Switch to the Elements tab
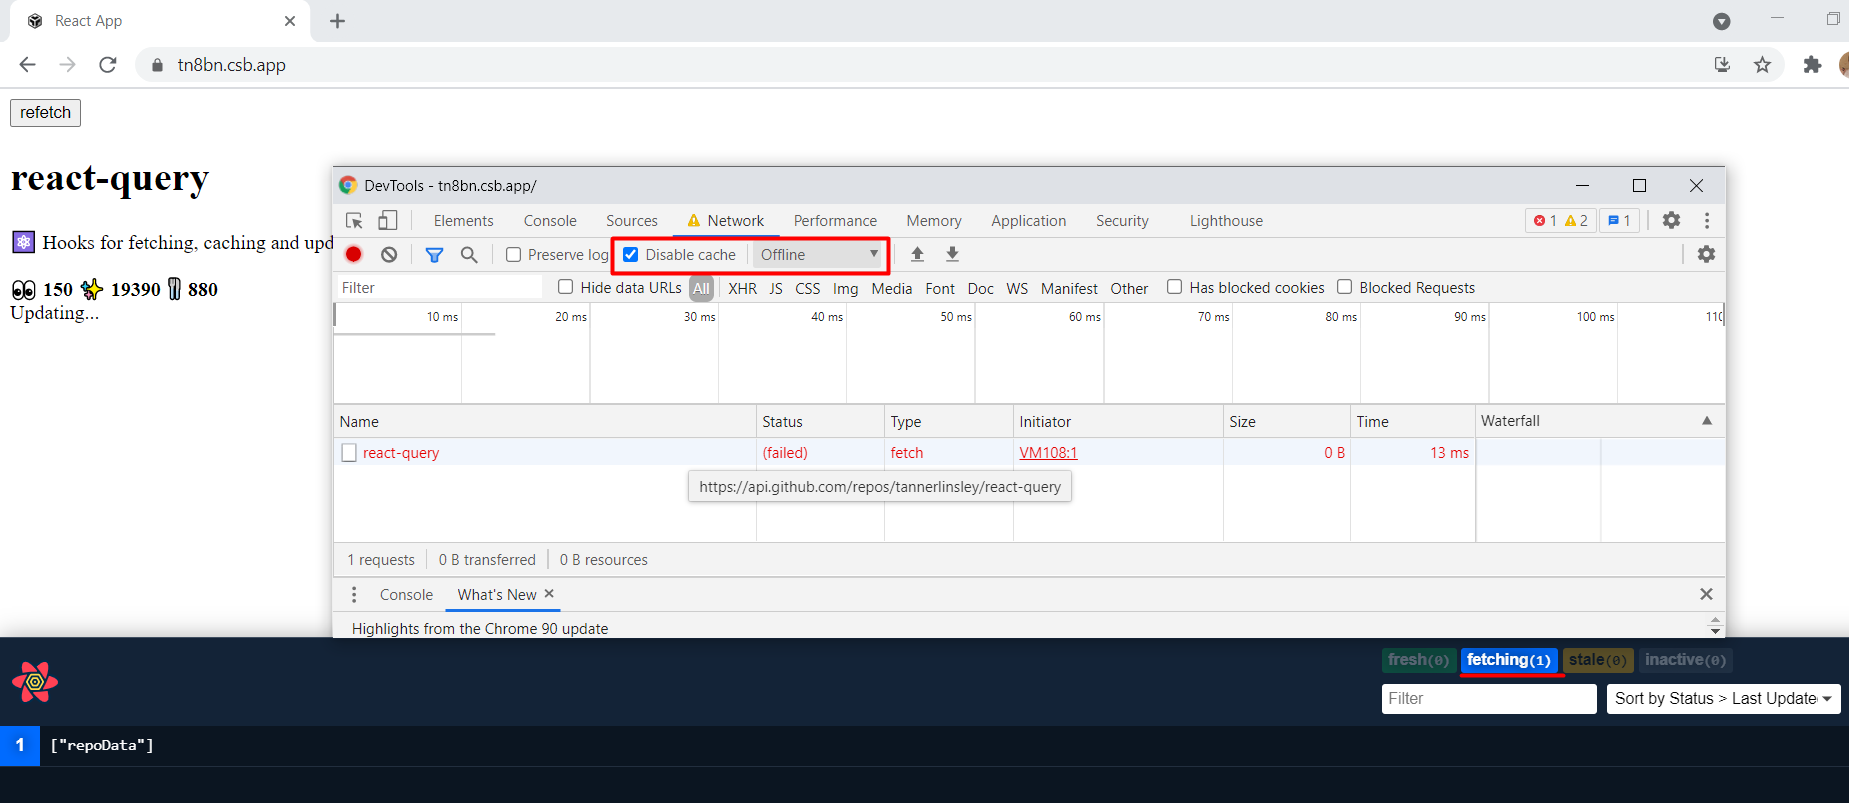Viewport: 1849px width, 803px height. 464,221
